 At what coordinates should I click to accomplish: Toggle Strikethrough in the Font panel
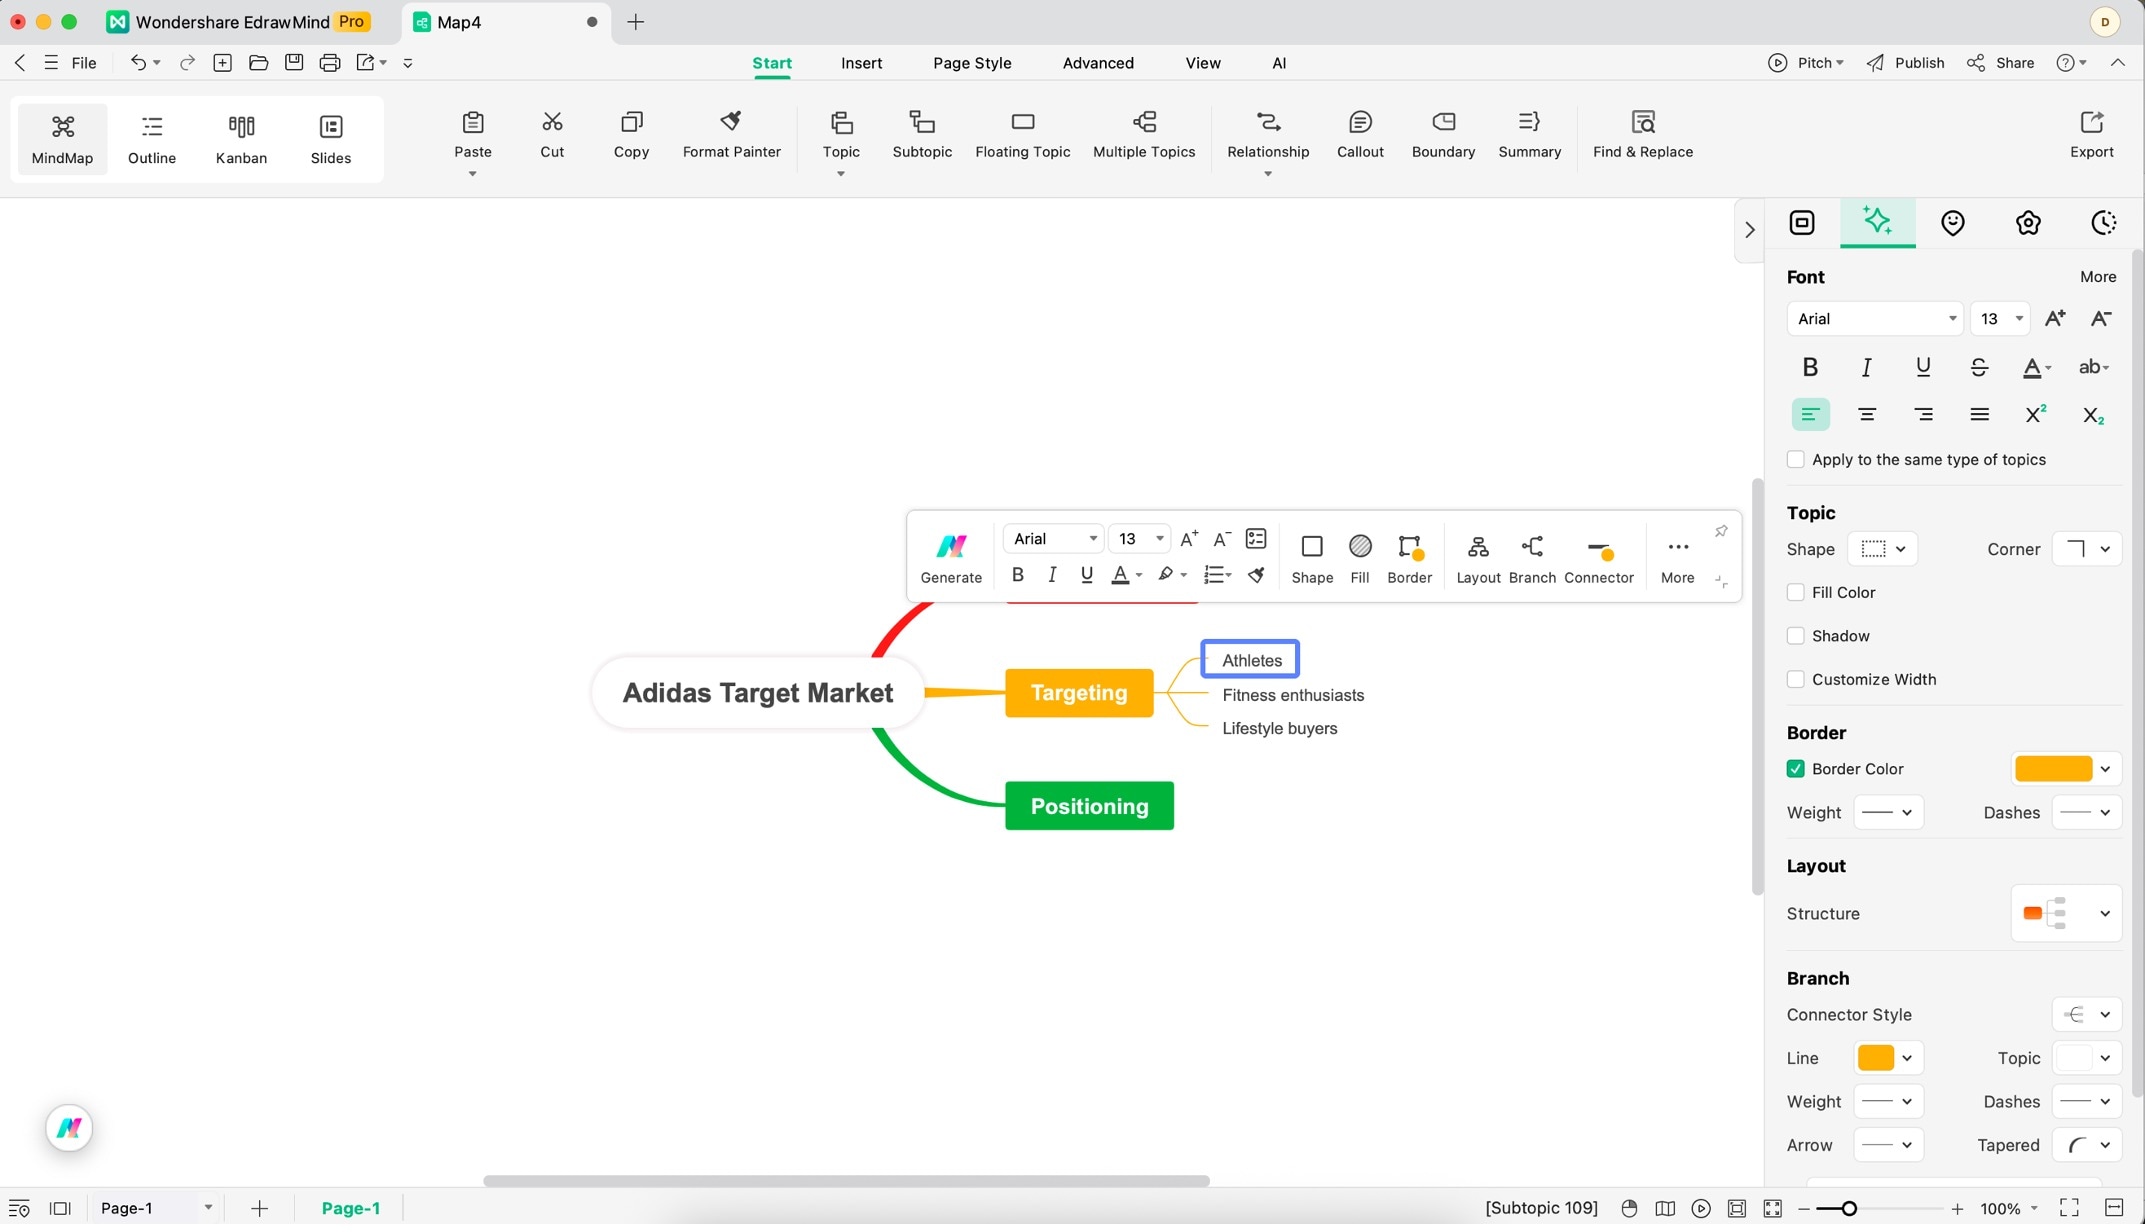1978,367
